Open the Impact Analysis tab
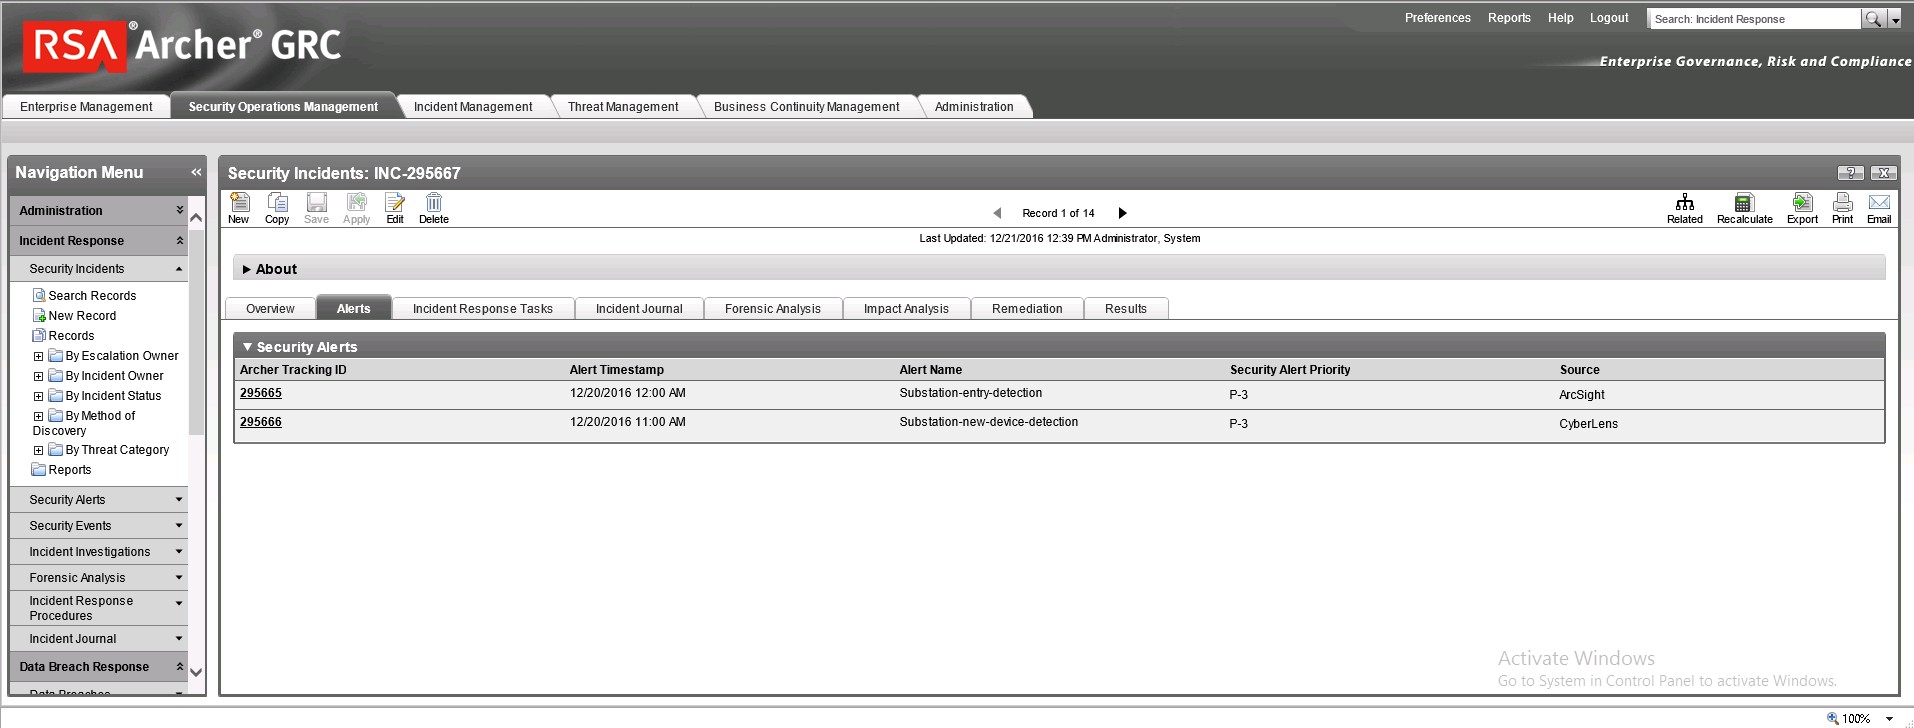 [x=906, y=309]
